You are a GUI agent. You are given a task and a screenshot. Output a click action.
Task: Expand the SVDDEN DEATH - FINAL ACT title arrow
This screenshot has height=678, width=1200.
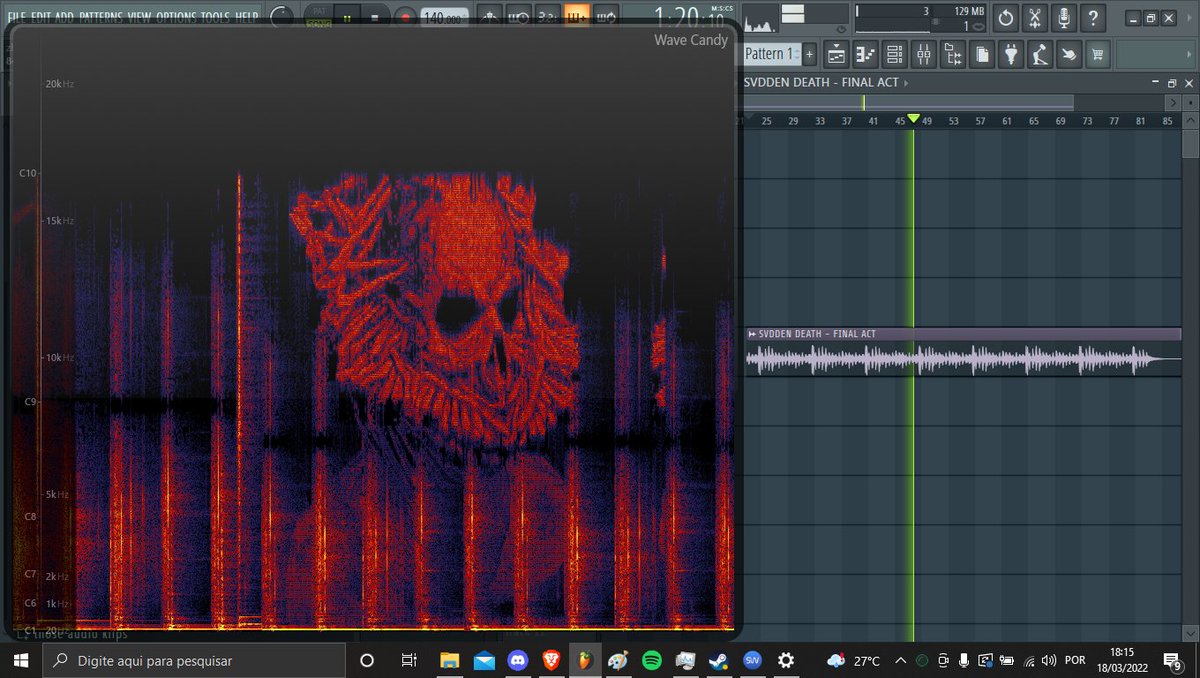907,83
